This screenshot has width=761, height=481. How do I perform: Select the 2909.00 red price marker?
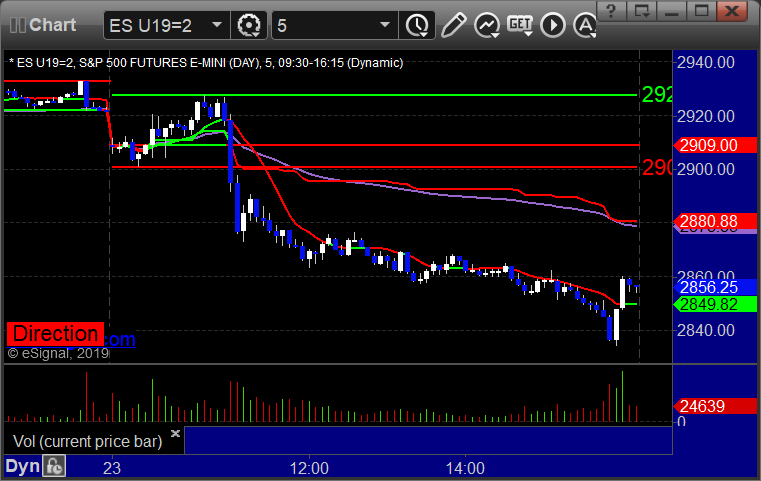[x=715, y=145]
